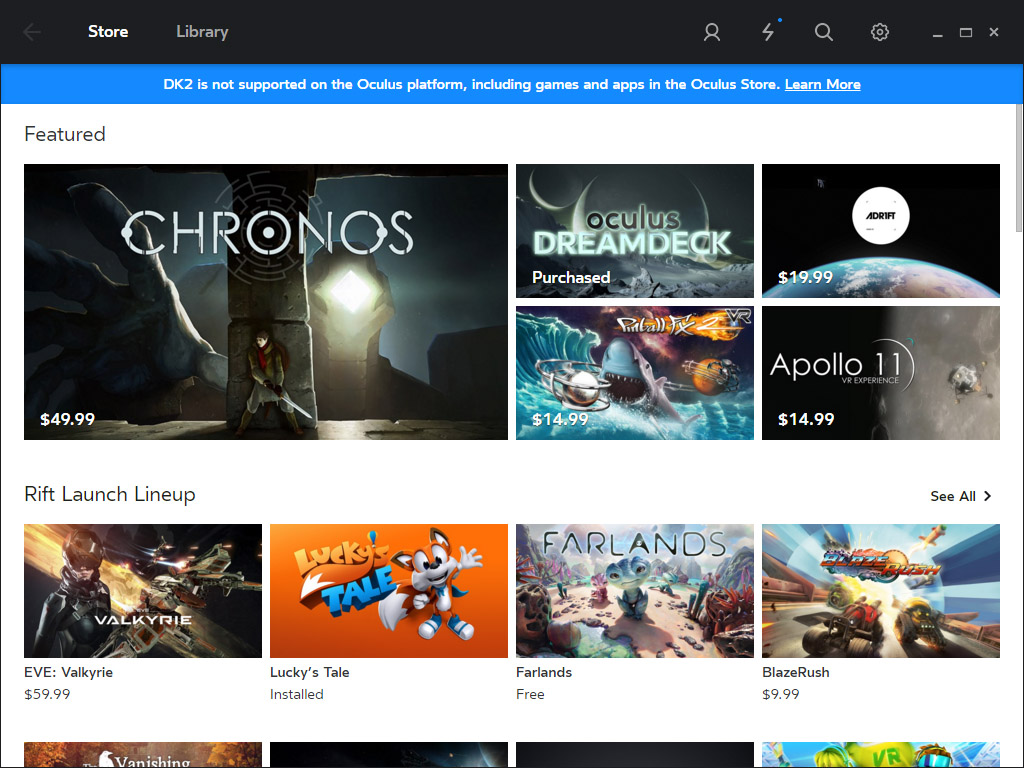Open the Oculus Dreamdeck tile
Image resolution: width=1024 pixels, height=768 pixels.
(x=635, y=231)
